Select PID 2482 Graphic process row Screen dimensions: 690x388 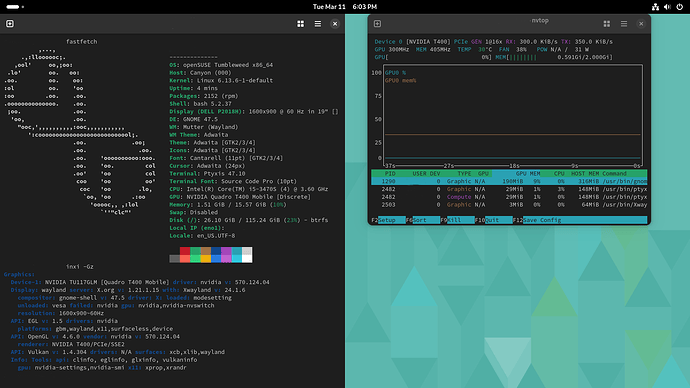tap(509, 189)
